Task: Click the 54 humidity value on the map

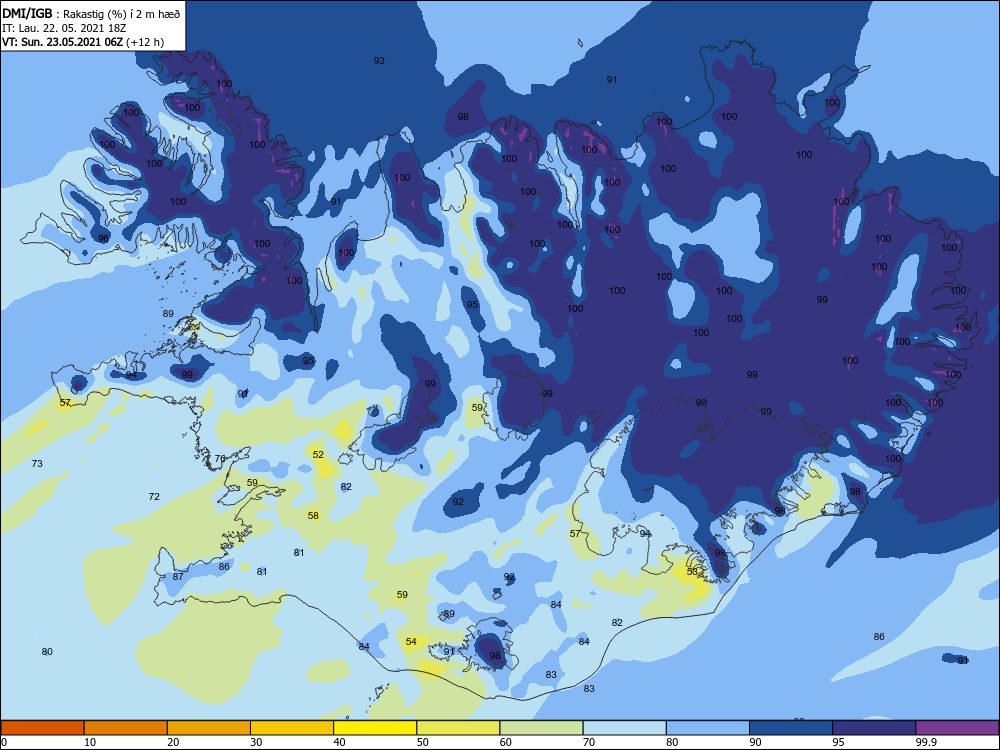Action: 411,642
